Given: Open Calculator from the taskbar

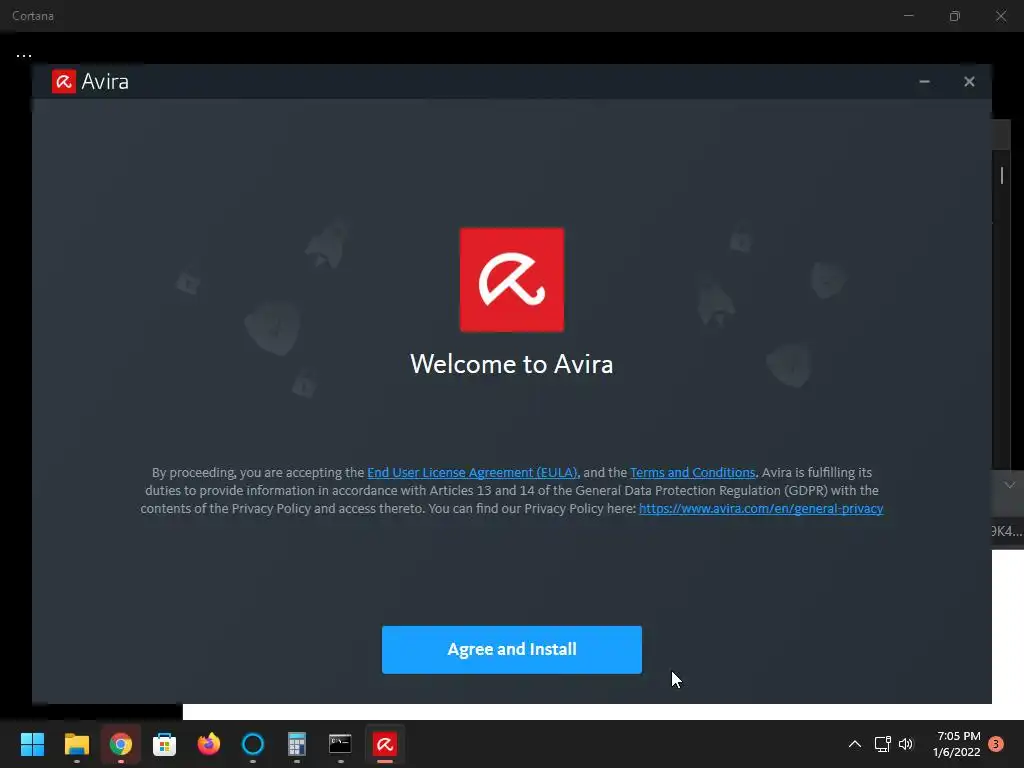Looking at the screenshot, I should (x=296, y=744).
